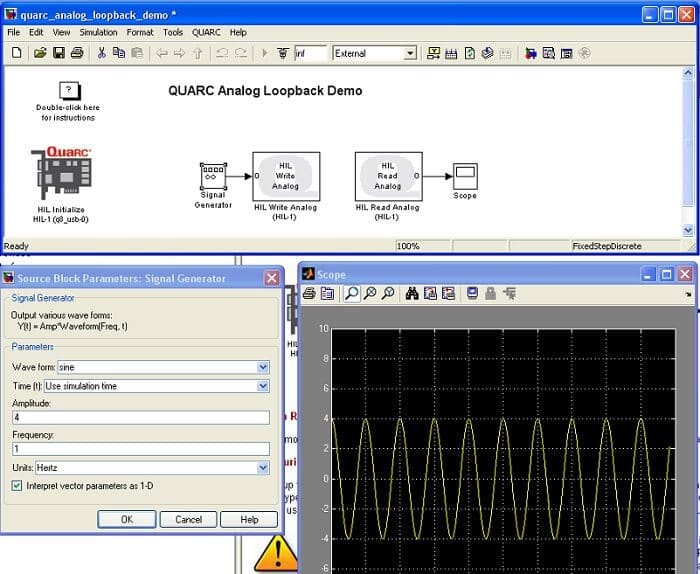Select the Zoom tool in Scope window

coord(352,294)
